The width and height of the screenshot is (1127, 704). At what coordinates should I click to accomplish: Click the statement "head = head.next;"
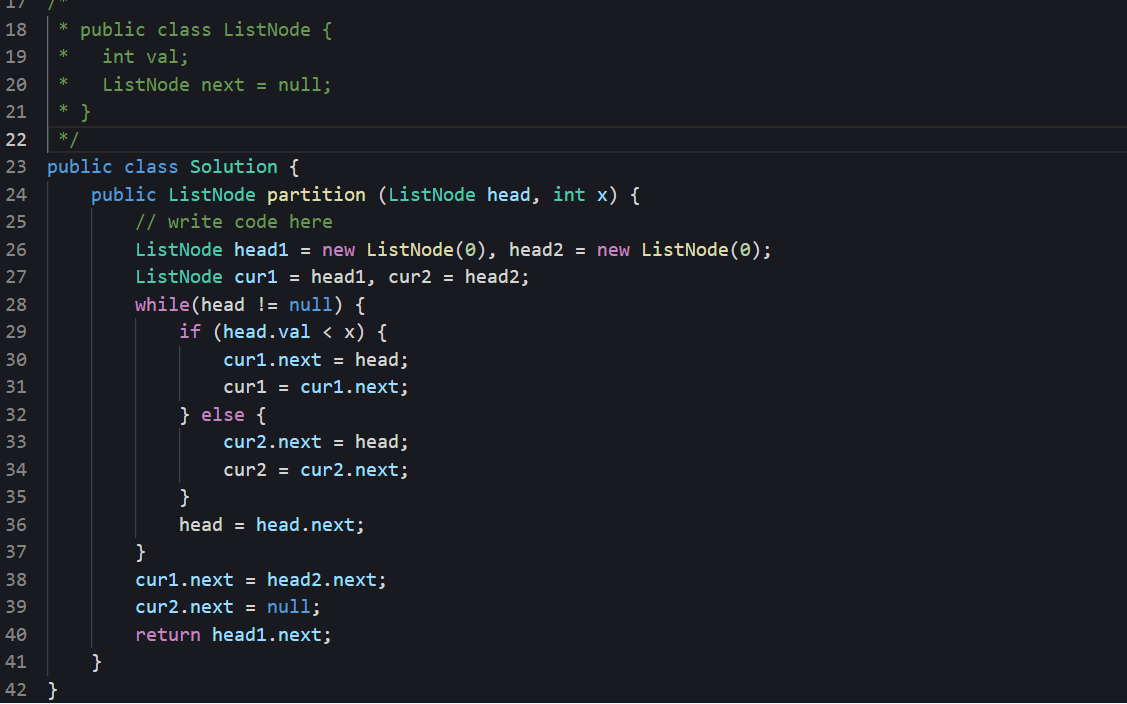pyautogui.click(x=272, y=525)
